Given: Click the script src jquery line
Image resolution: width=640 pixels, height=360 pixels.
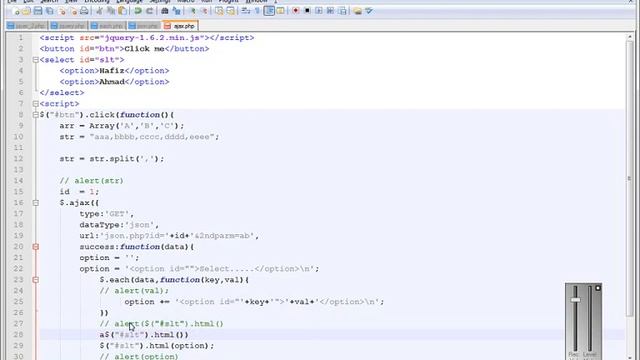Looking at the screenshot, I should [147, 38].
